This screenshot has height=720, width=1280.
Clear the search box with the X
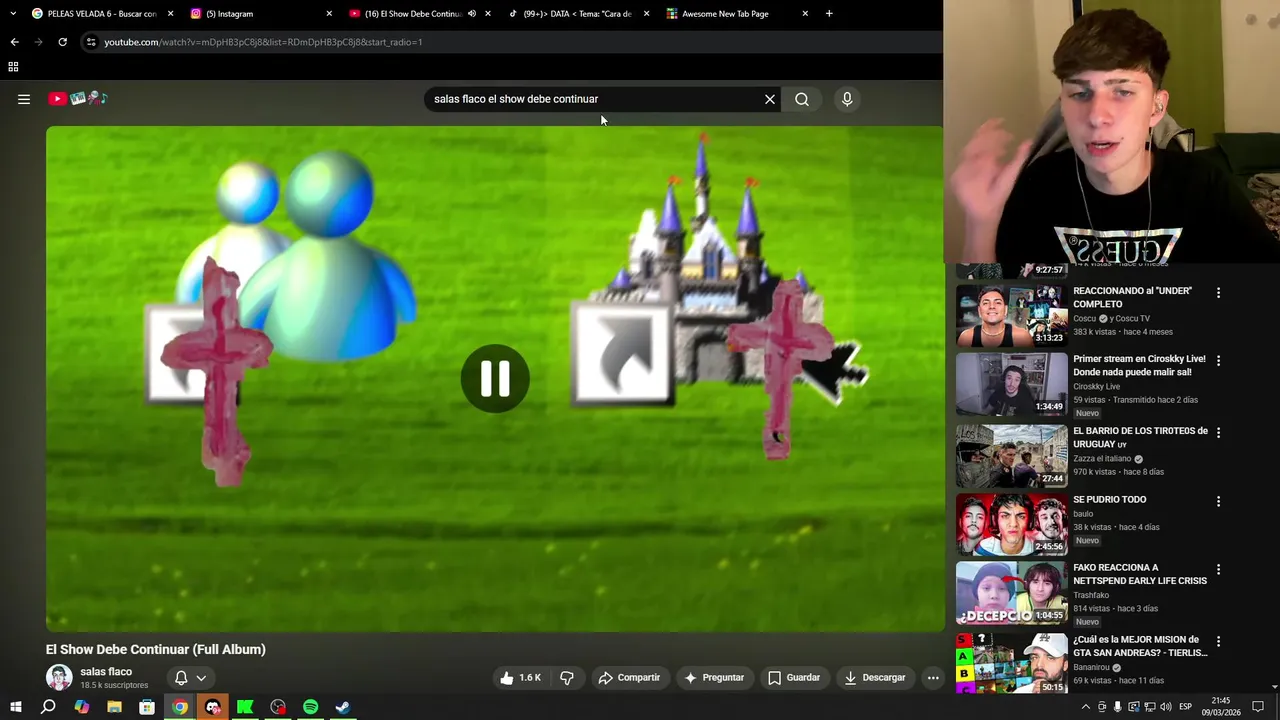click(770, 99)
